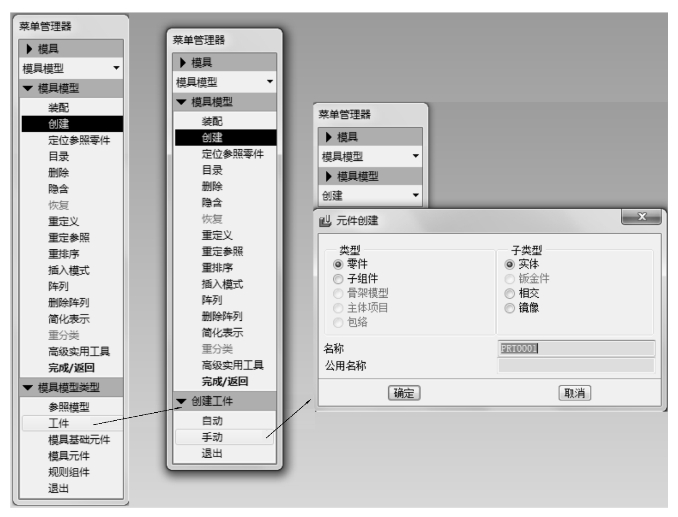678x517 pixels.
Task: Select 规则组件 model type
Action: [x=69, y=472]
